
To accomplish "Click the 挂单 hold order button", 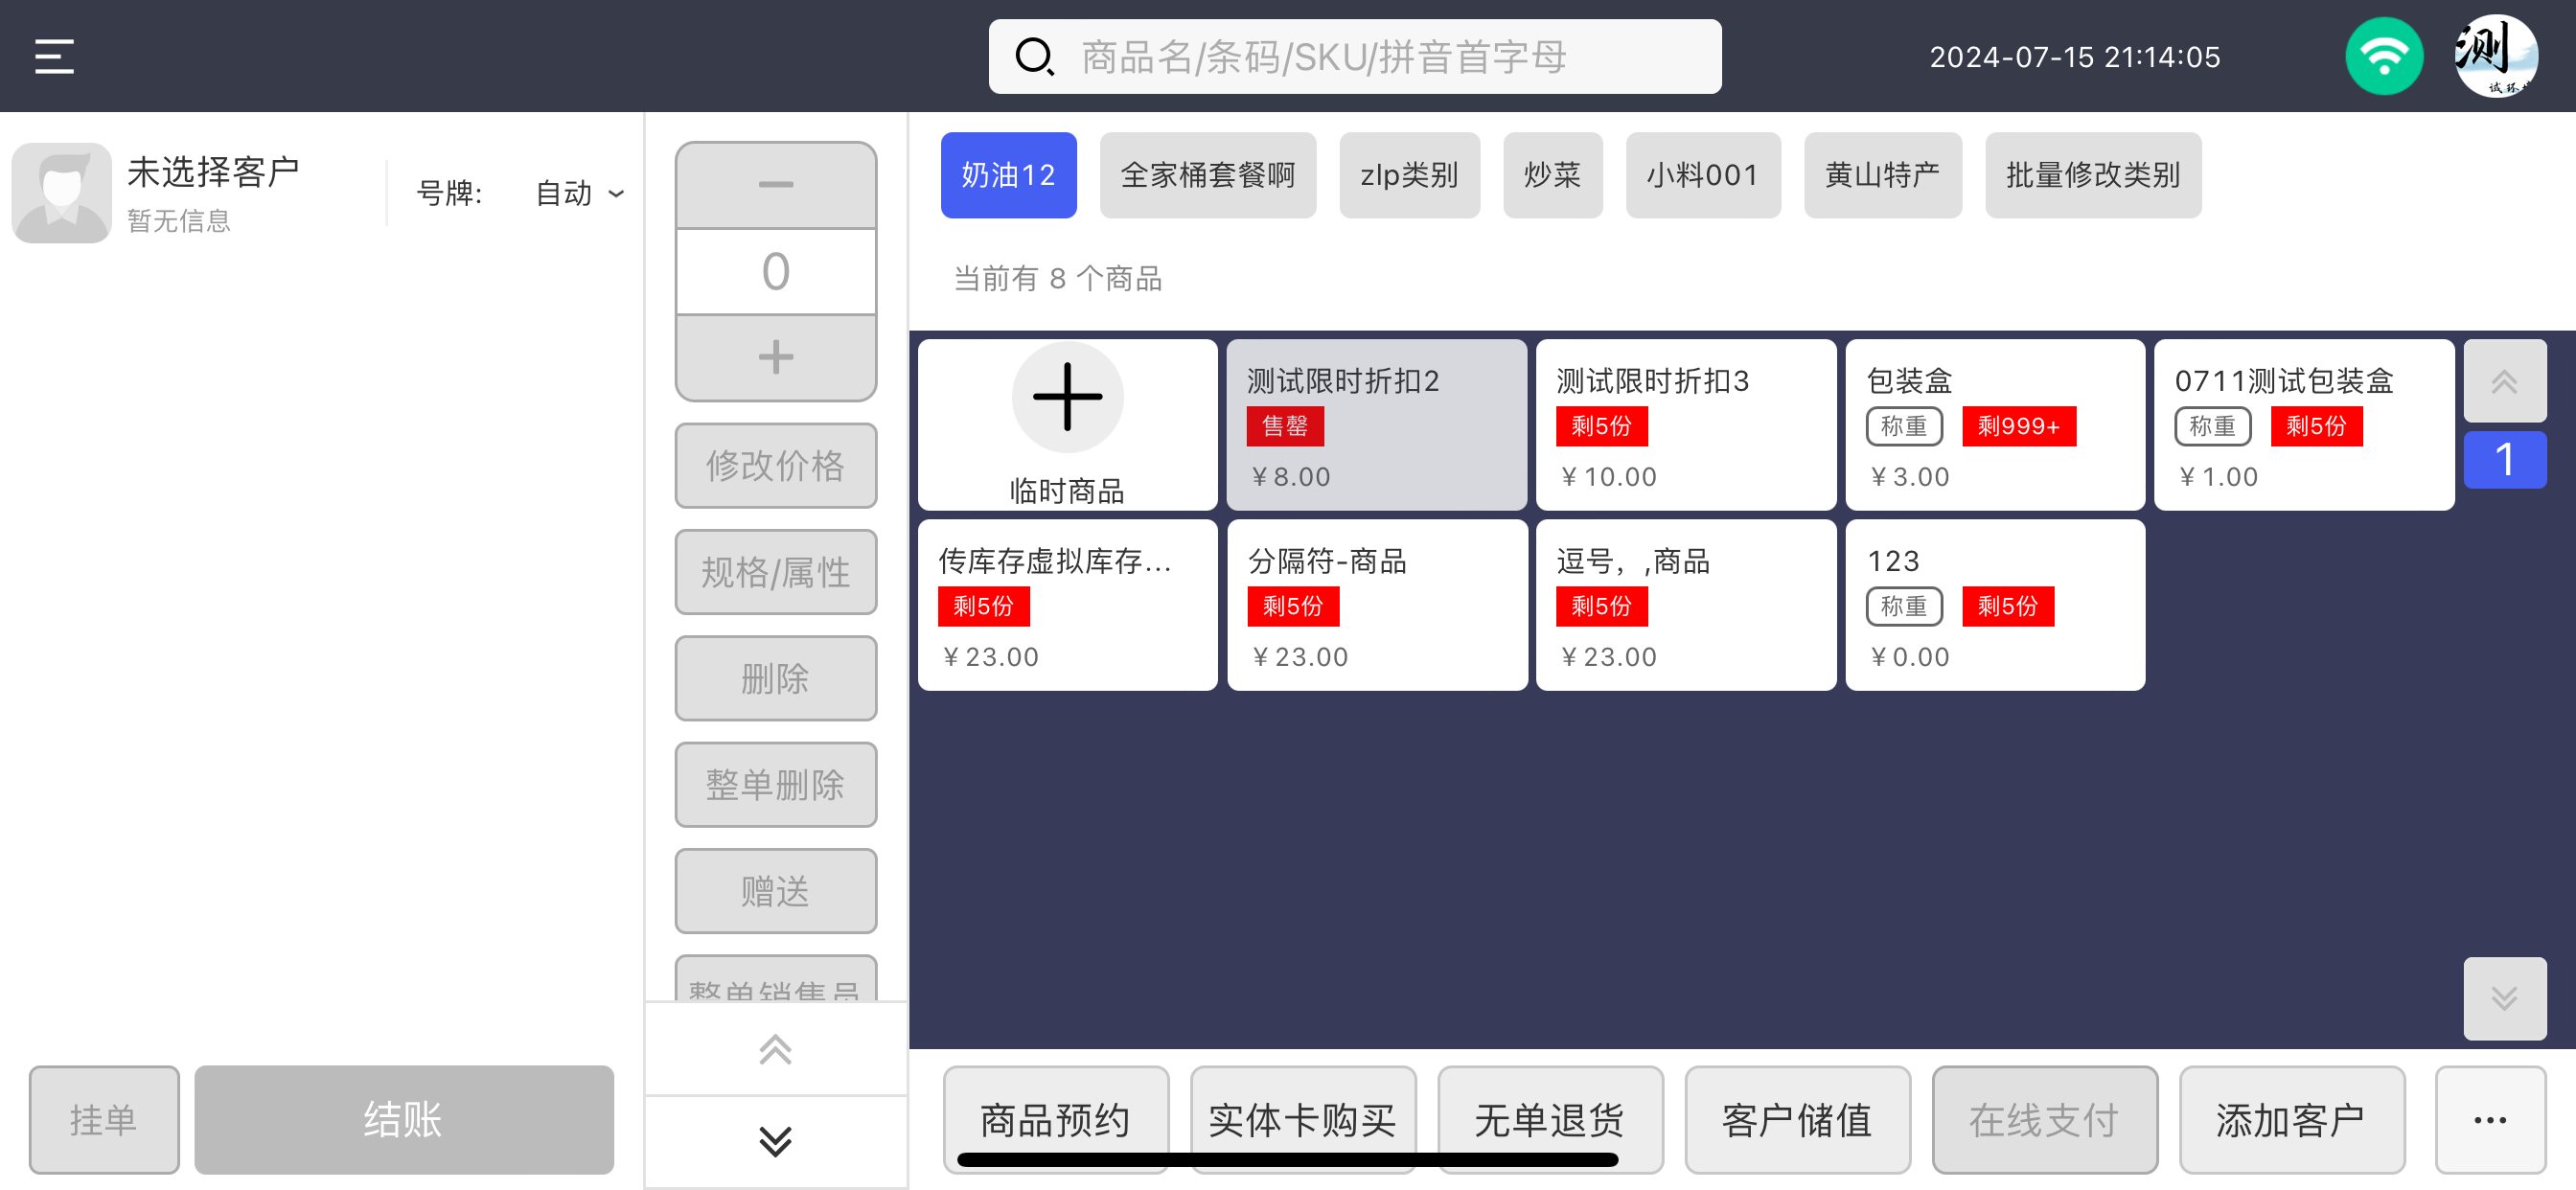I will (x=104, y=1120).
